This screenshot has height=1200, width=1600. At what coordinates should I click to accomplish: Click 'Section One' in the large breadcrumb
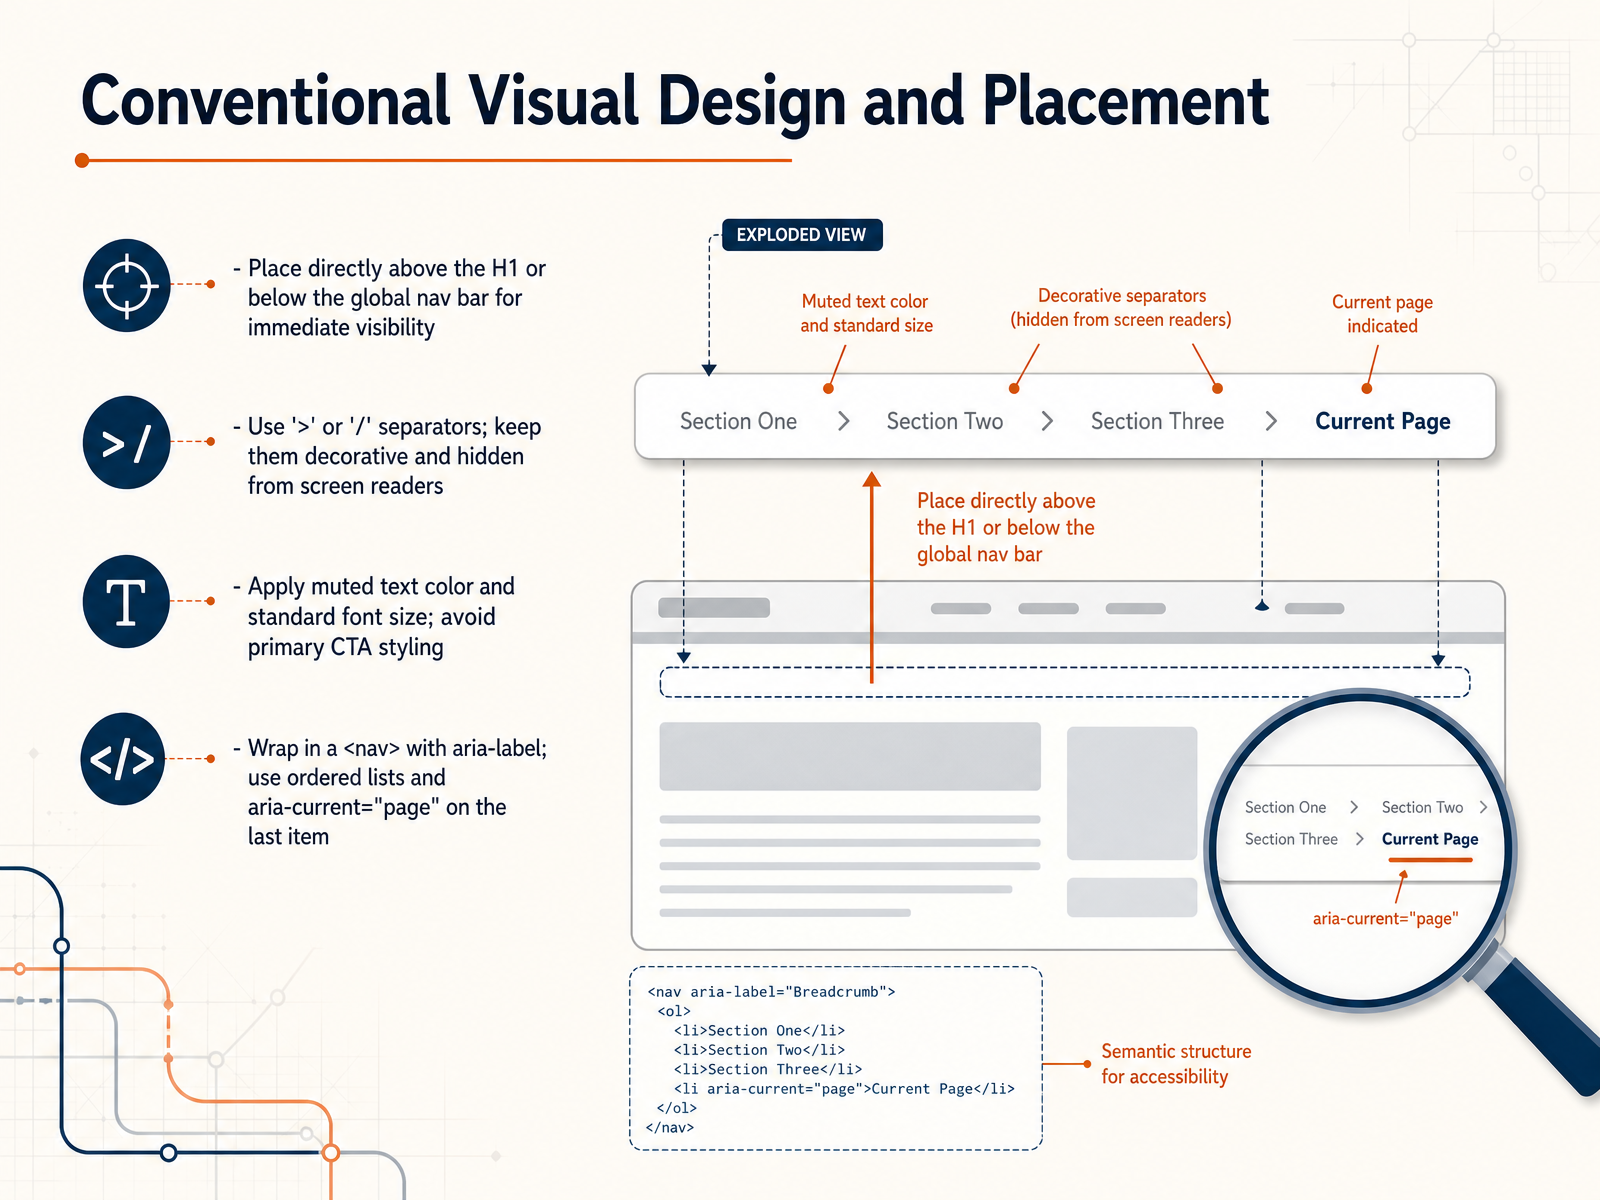coord(738,421)
